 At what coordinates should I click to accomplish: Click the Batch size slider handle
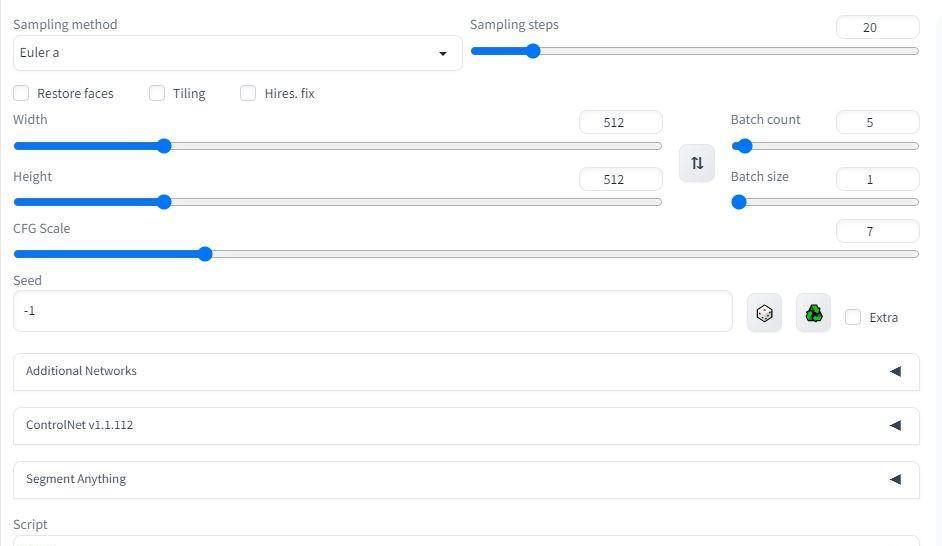coord(739,202)
